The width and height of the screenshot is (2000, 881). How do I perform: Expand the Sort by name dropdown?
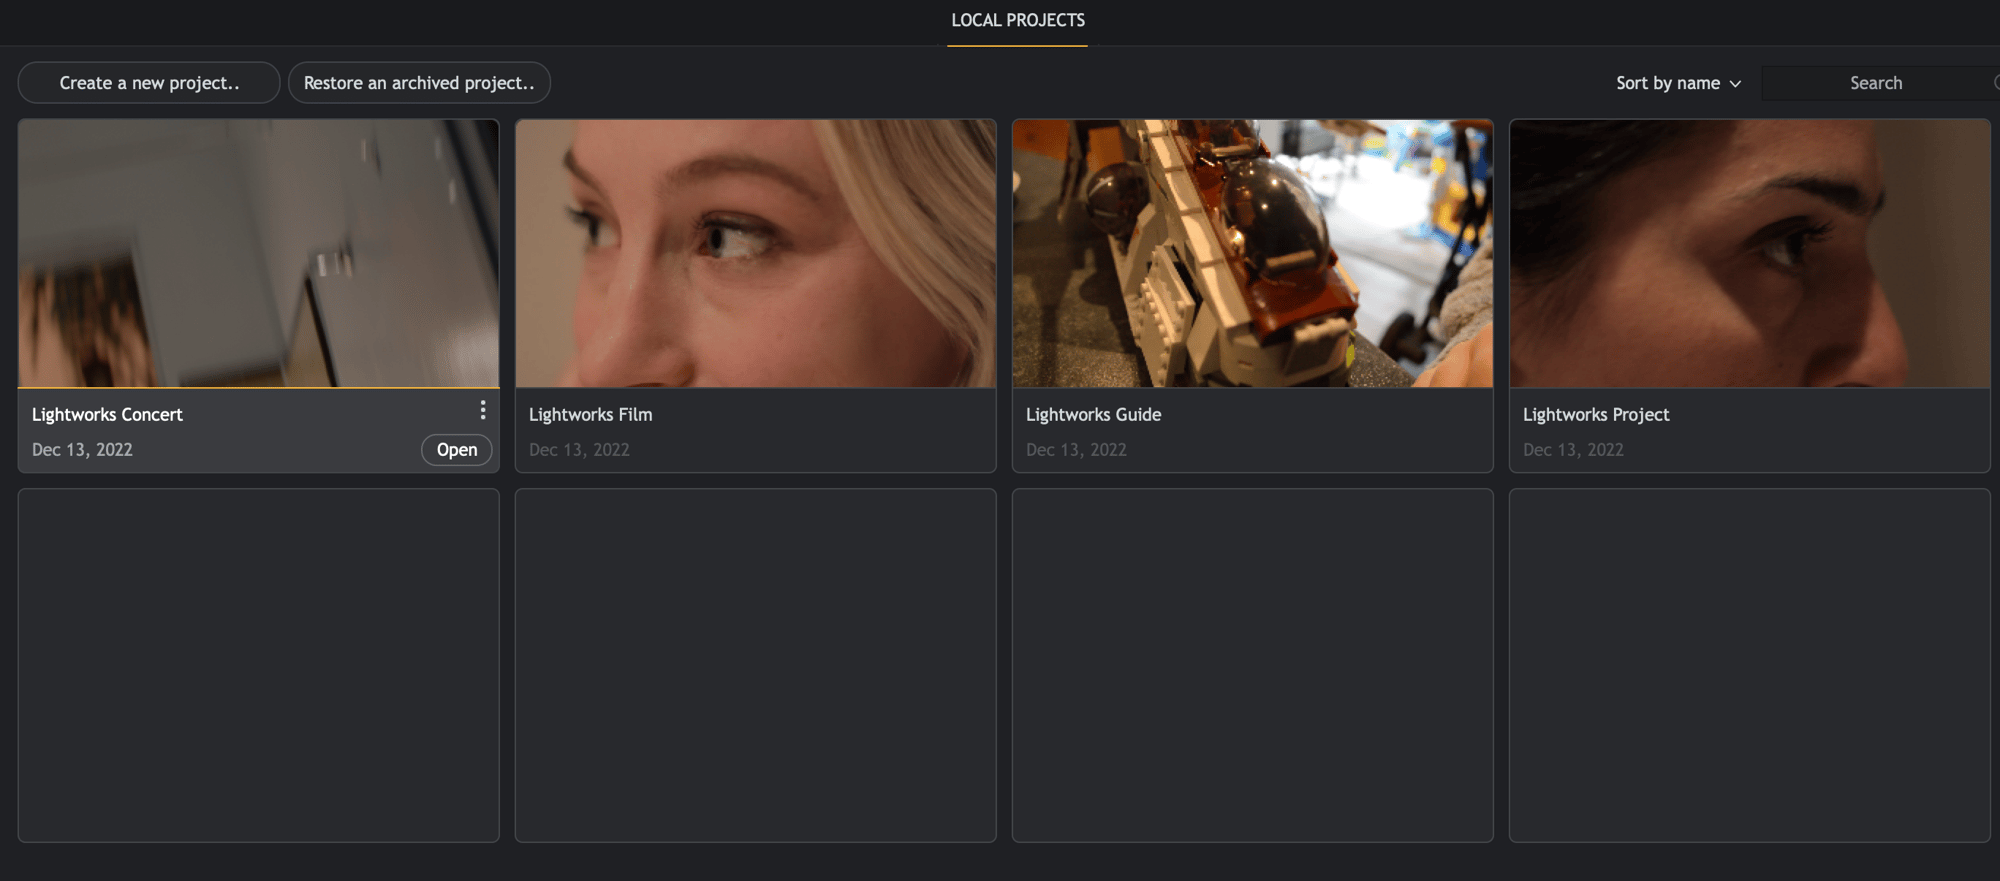coord(1678,83)
